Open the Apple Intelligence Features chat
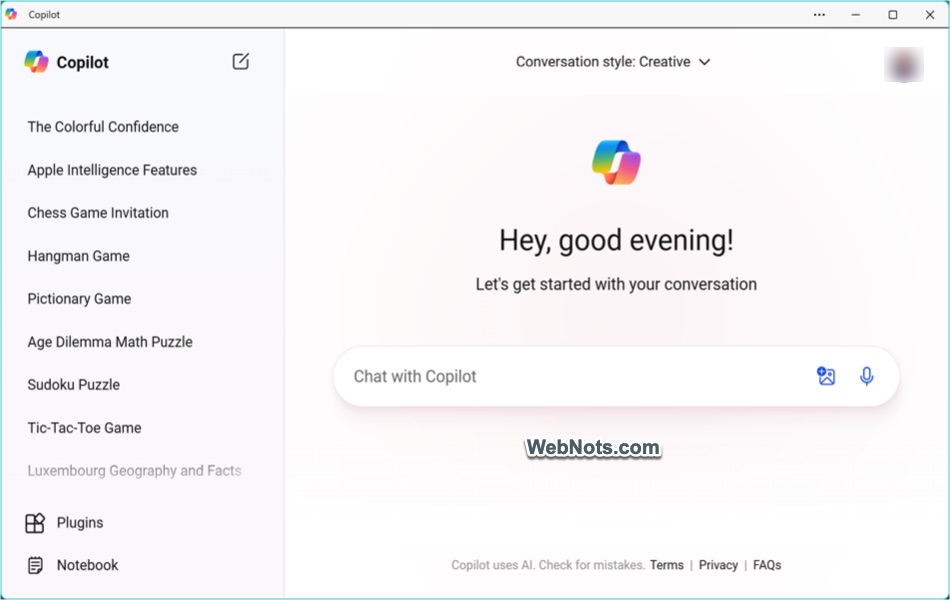This screenshot has height=600, width=950. point(112,170)
